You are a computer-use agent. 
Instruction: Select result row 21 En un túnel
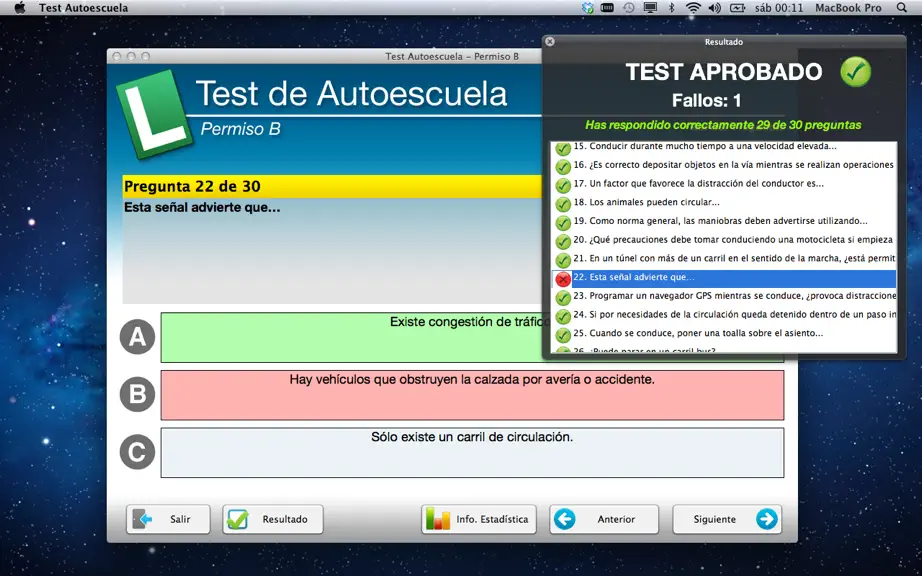(x=724, y=259)
